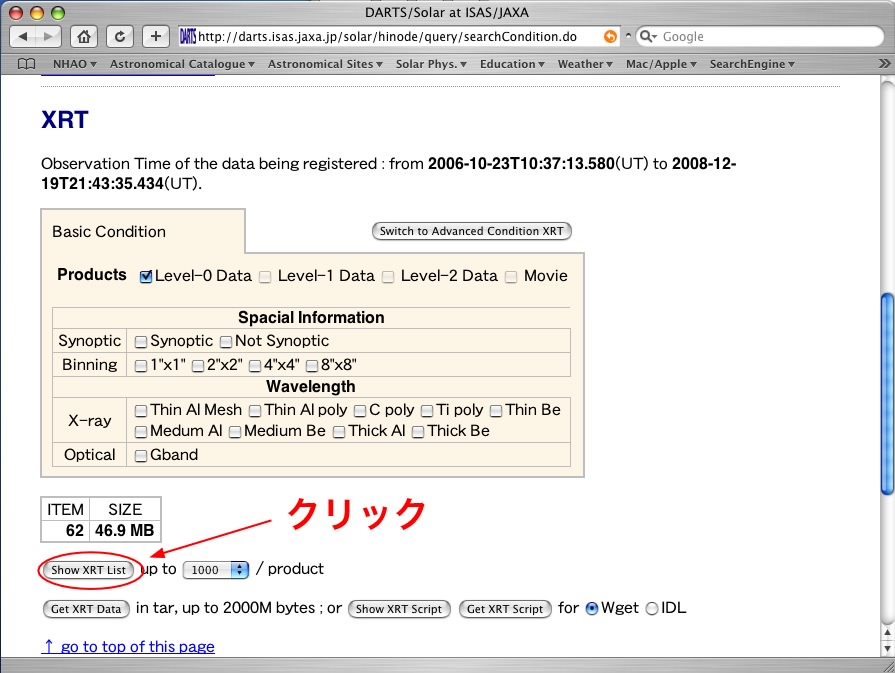Expand the Astronomical Catalogue bookmark menu
This screenshot has width=895, height=673.
[x=181, y=64]
